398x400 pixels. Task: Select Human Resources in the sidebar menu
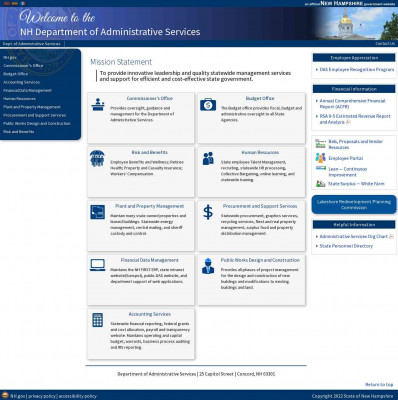19,99
